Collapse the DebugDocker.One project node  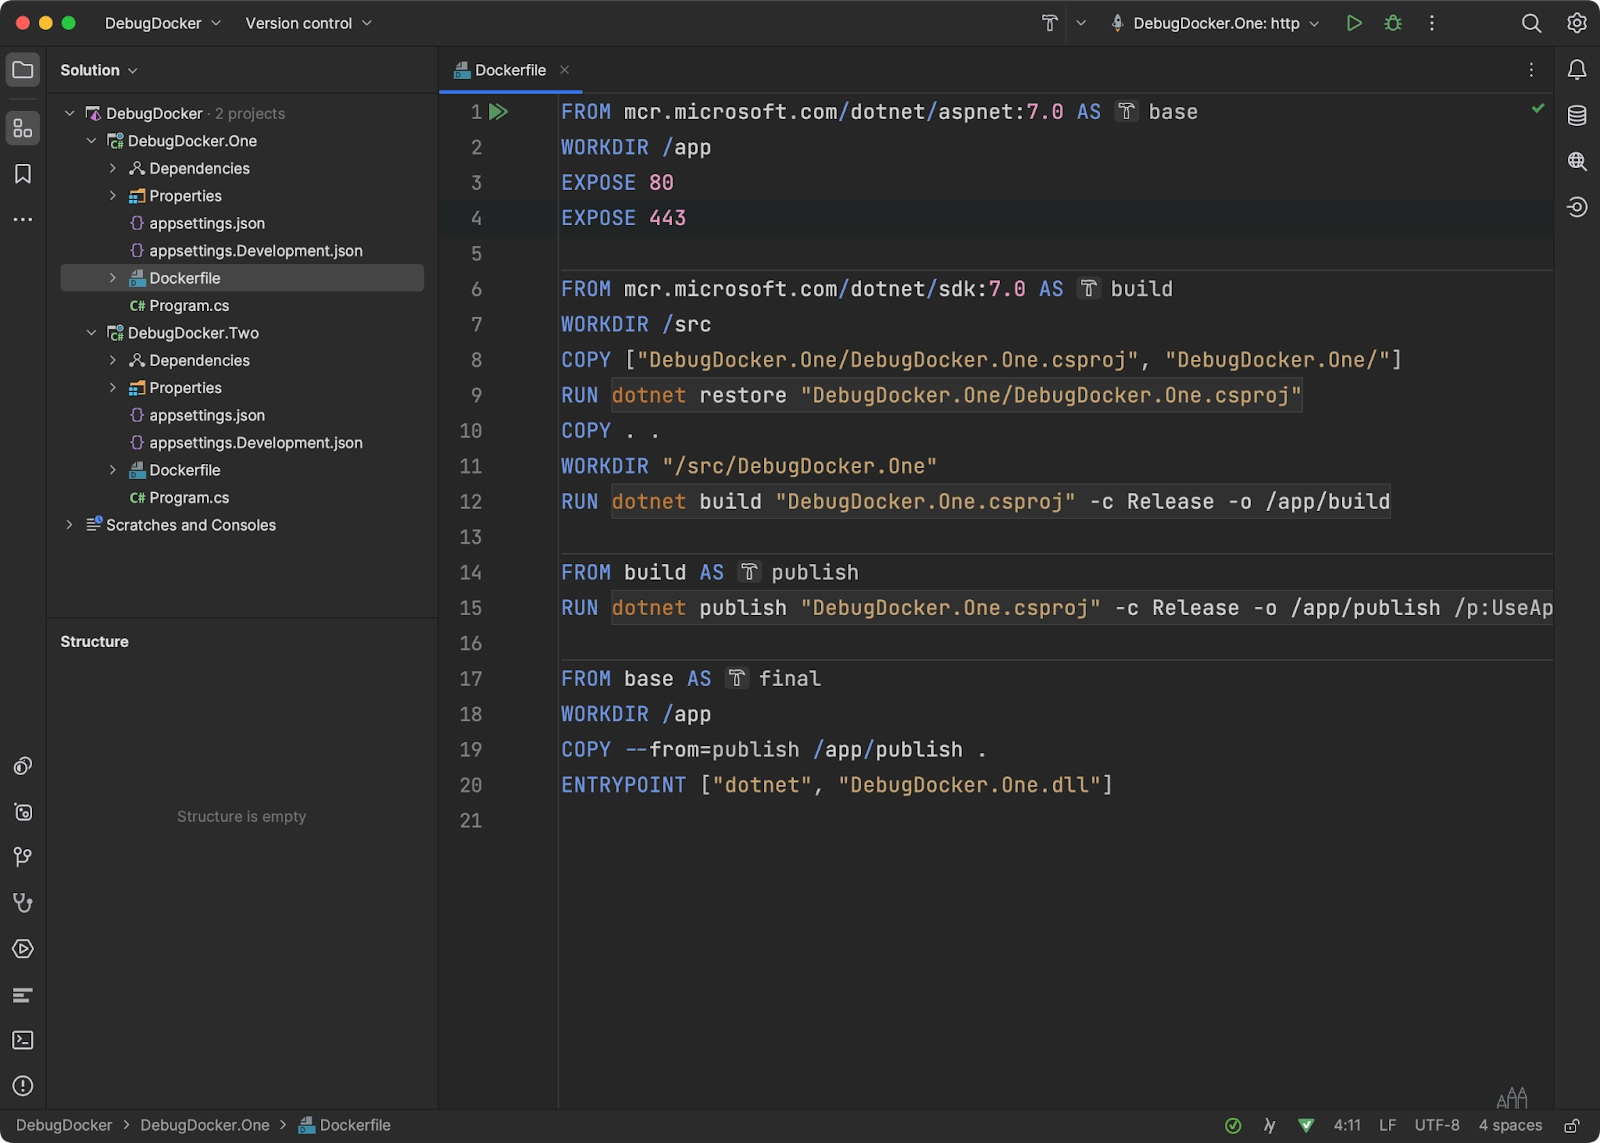91,141
